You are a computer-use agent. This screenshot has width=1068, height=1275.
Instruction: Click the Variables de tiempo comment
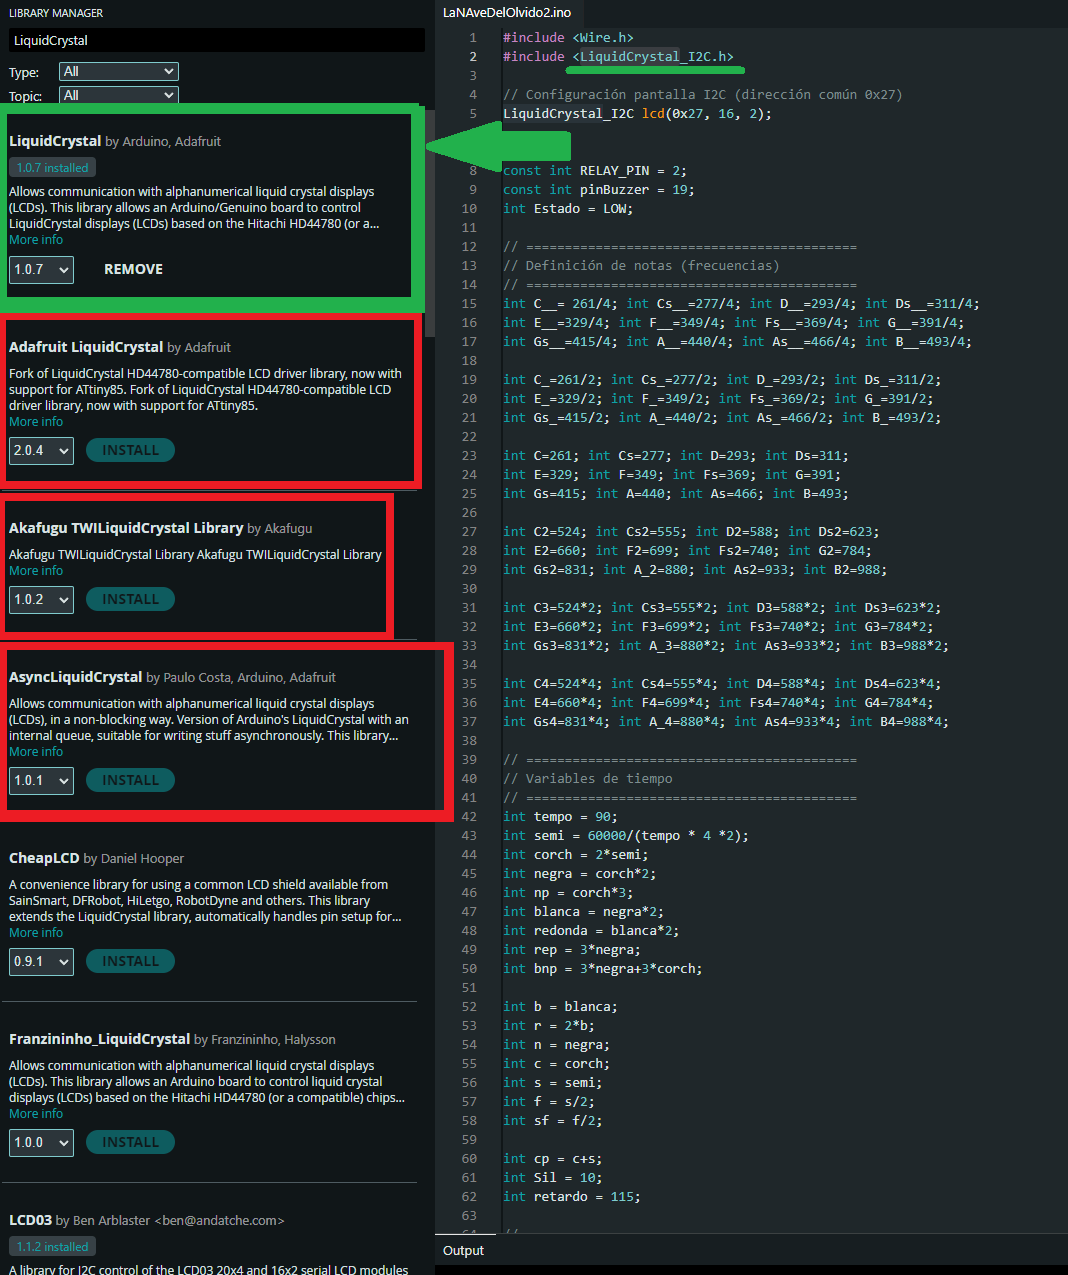point(588,779)
